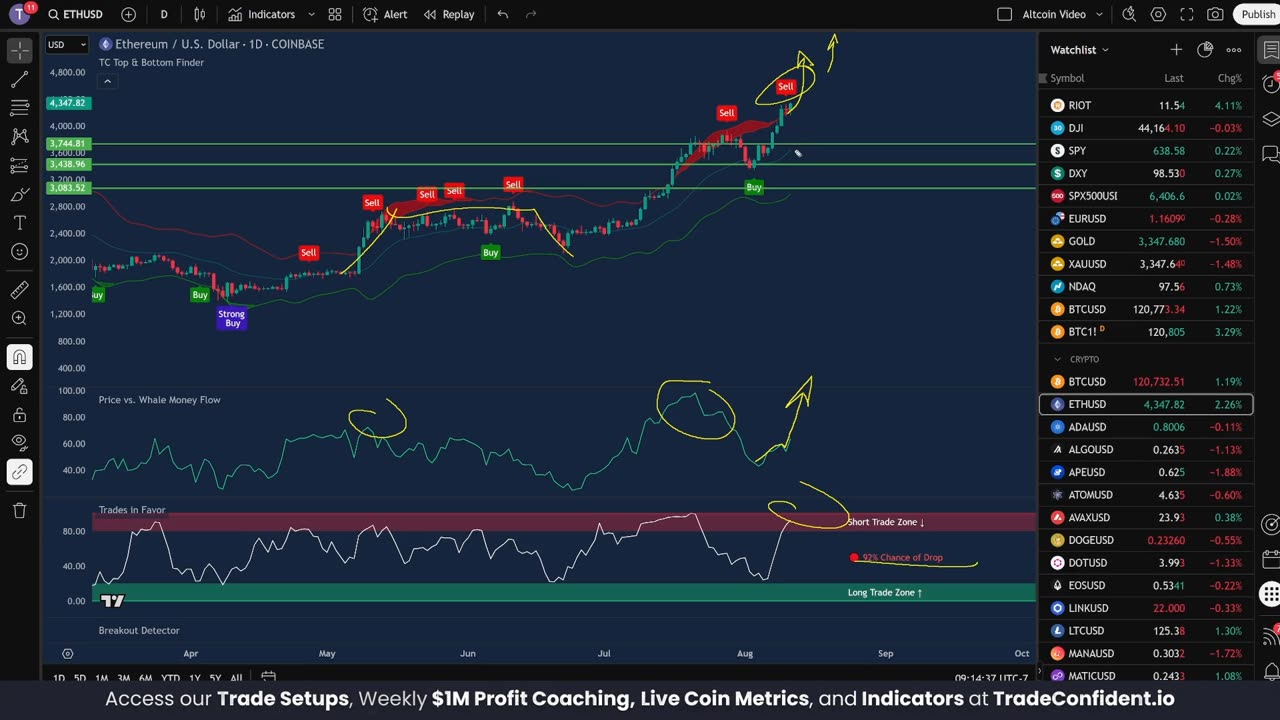The image size is (1280, 720).
Task: Change the D chart interval
Action: click(164, 14)
